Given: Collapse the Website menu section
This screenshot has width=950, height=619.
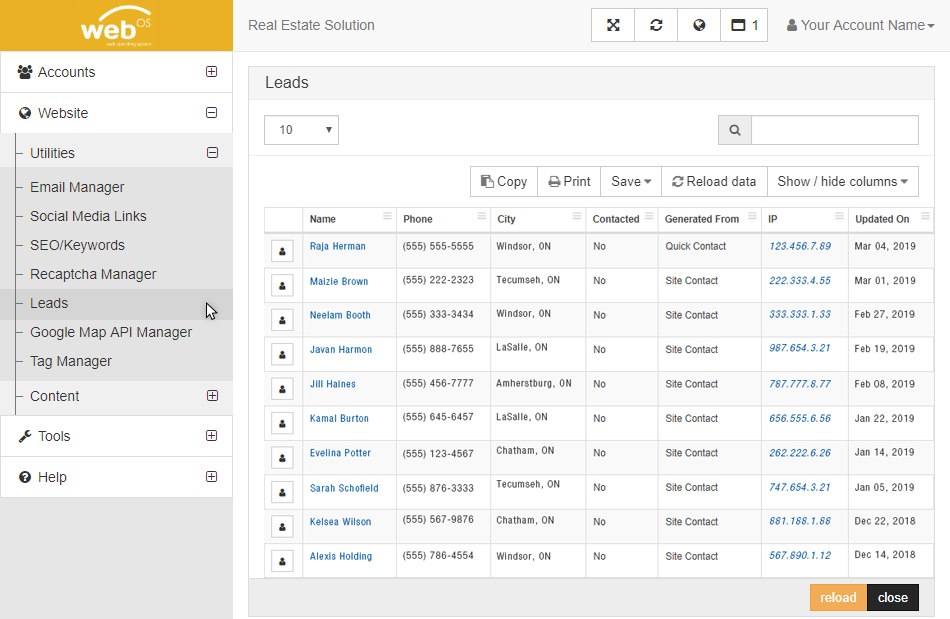Looking at the screenshot, I should pos(211,113).
